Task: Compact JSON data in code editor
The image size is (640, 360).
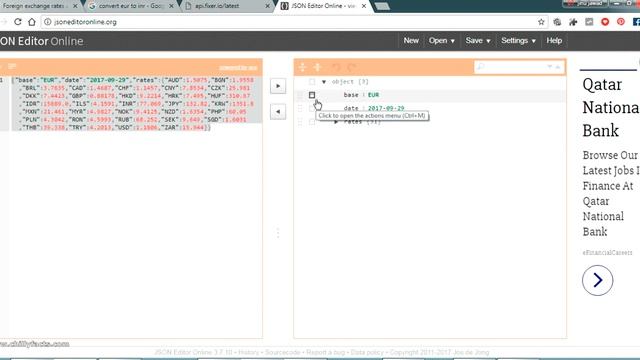Action: point(12,67)
